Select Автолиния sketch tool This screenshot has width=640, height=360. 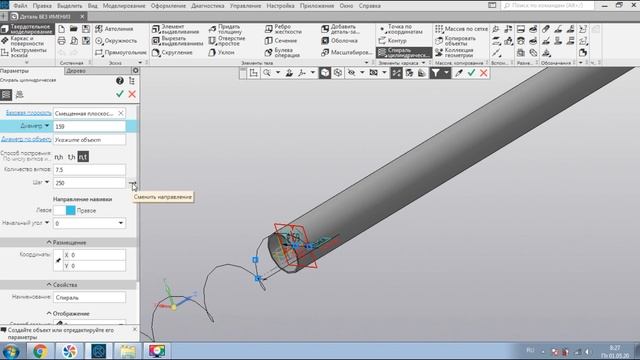click(x=114, y=29)
